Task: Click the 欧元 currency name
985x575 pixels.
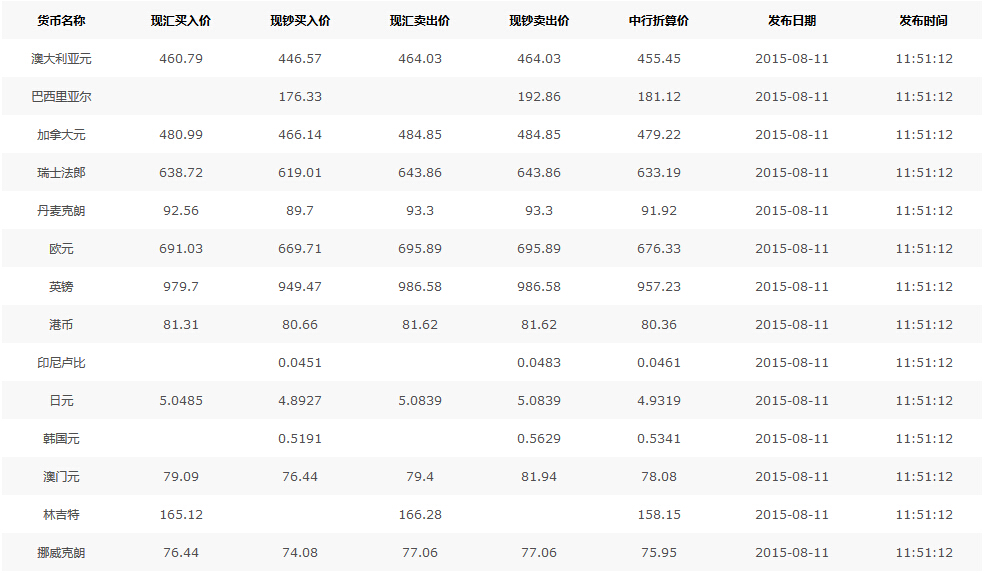Action: tap(61, 249)
